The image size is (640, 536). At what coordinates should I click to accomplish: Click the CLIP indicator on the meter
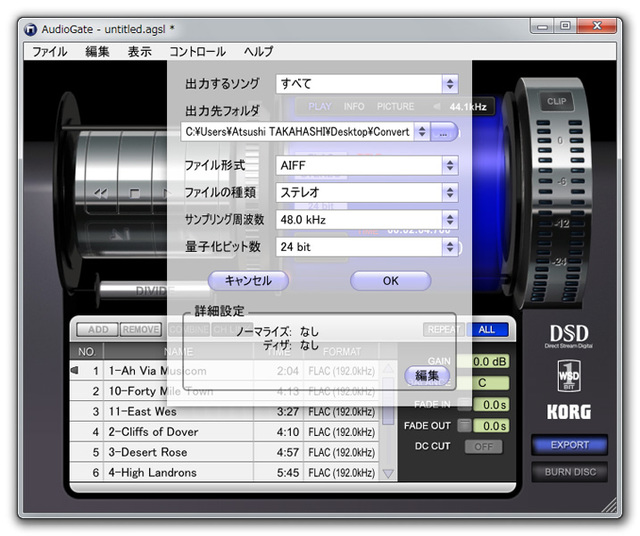click(557, 101)
